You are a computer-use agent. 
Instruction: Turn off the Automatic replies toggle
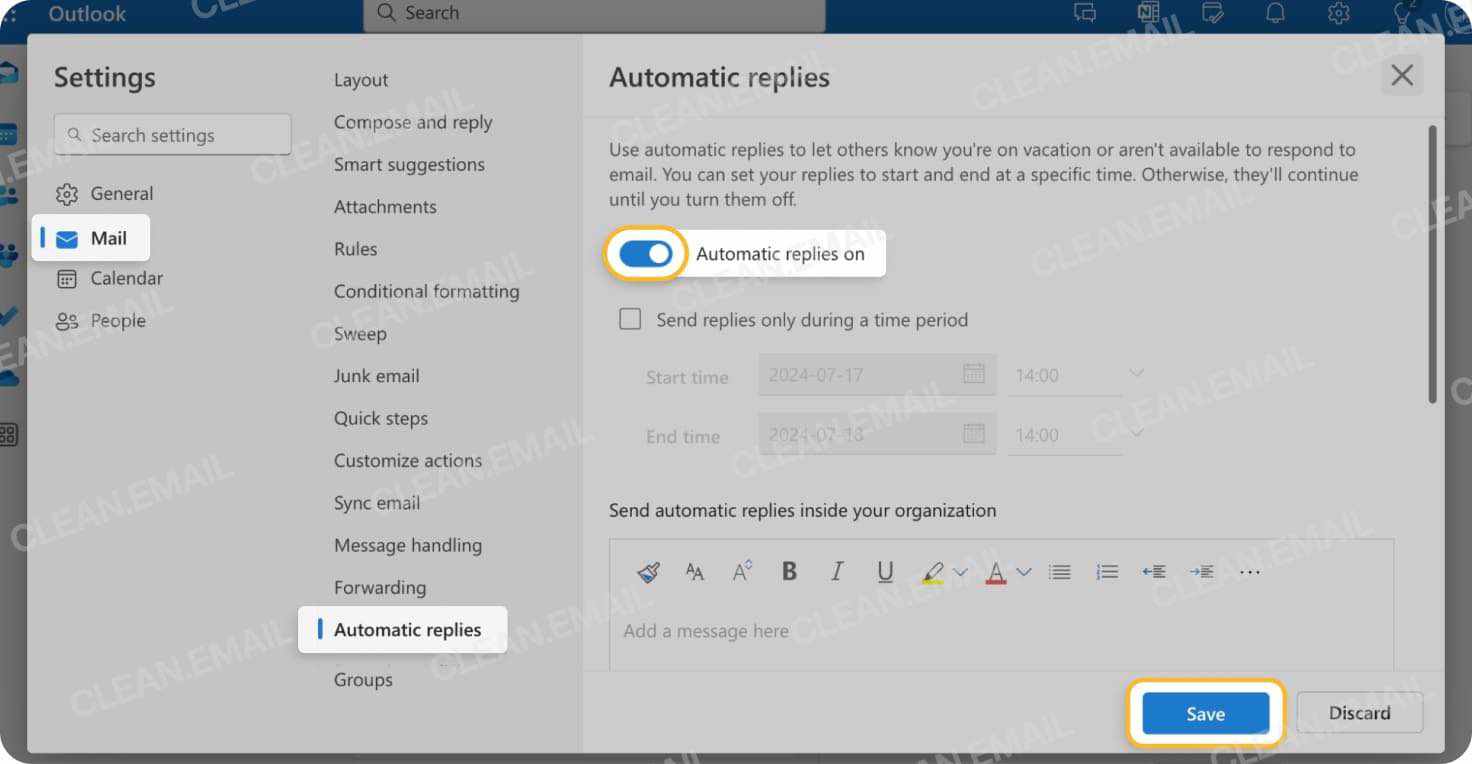[645, 254]
